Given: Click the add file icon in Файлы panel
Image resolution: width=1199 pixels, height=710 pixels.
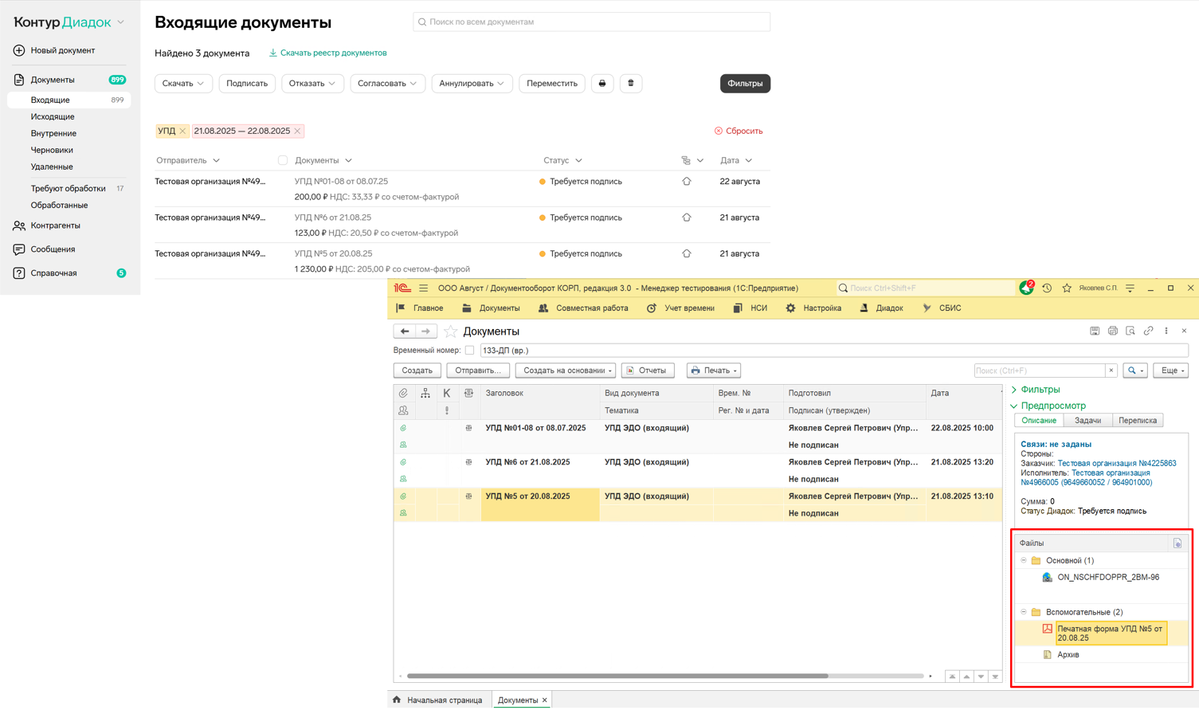Looking at the screenshot, I should pos(1177,543).
